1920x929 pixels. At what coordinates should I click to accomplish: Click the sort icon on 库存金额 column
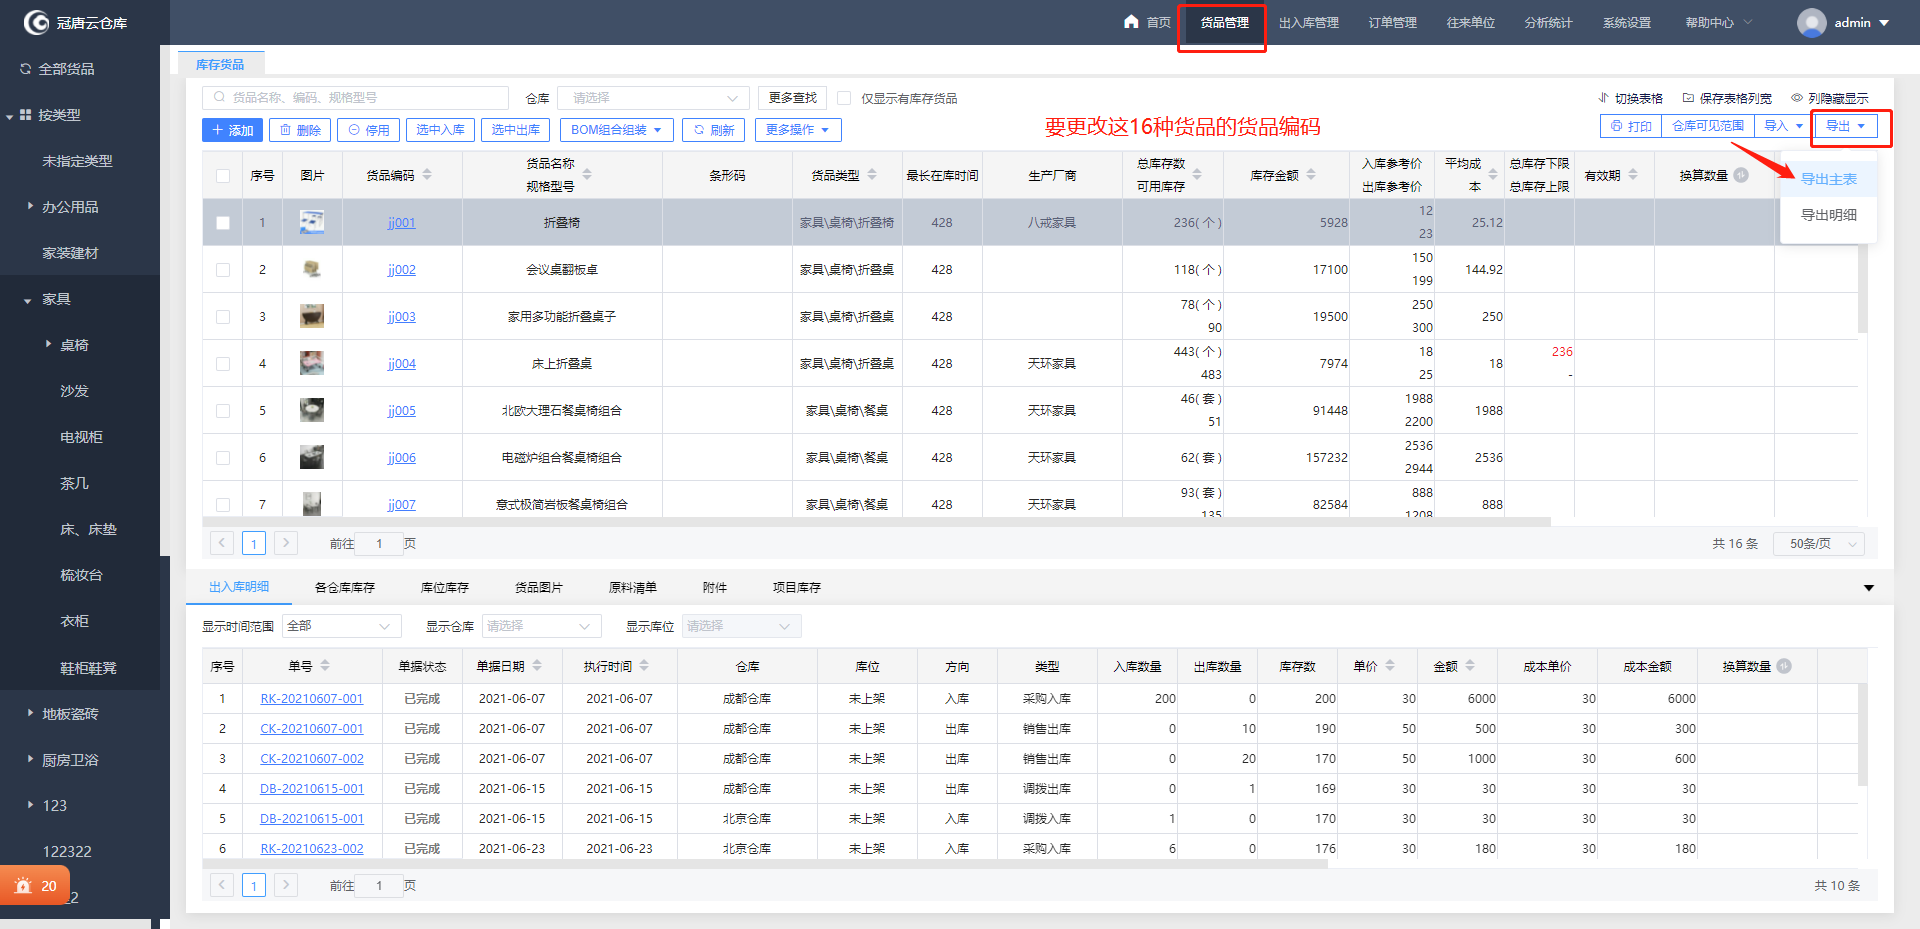(x=1311, y=174)
